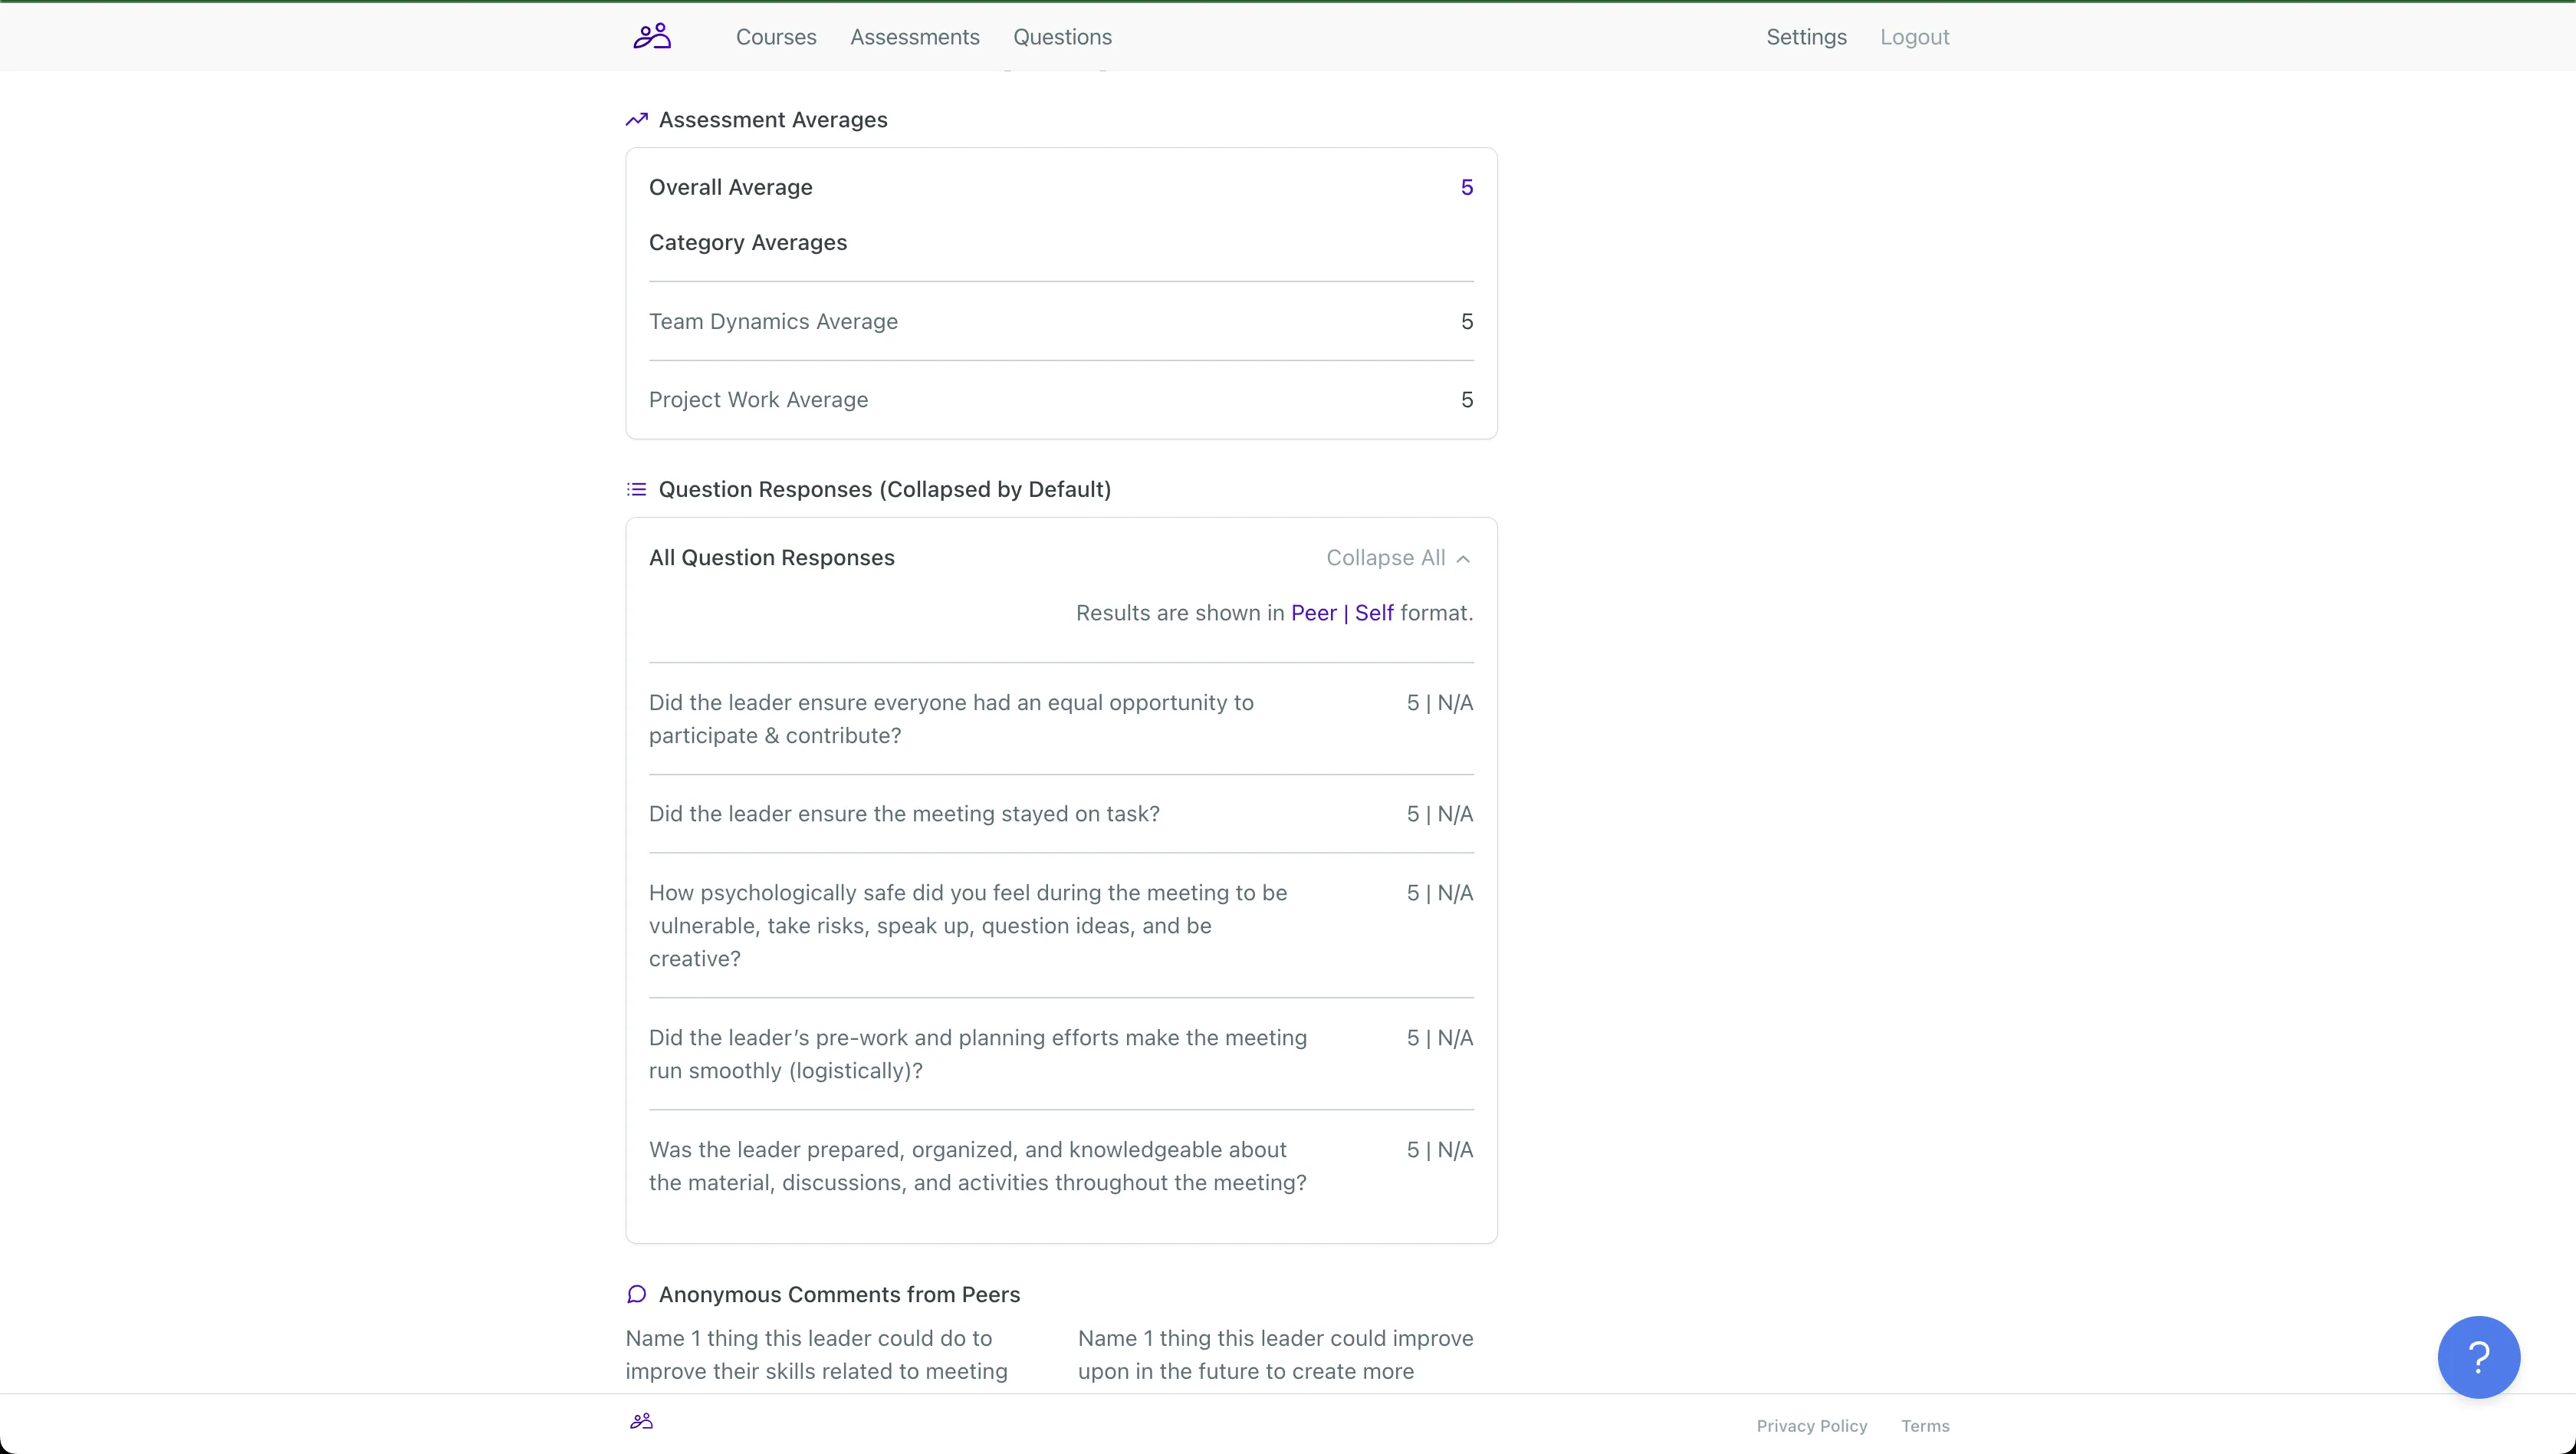Open the Courses menu item

[776, 37]
